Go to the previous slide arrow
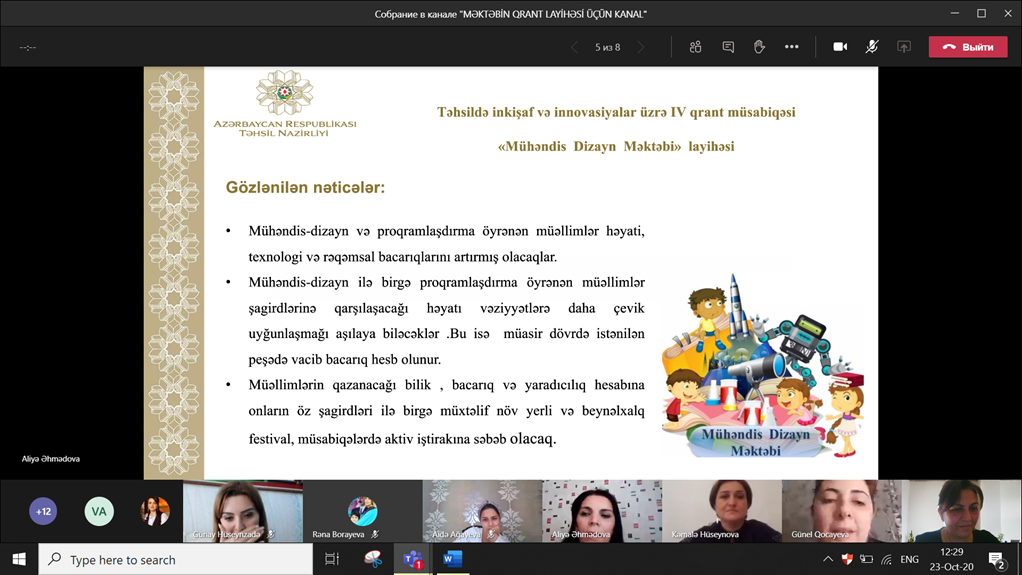Screen dimensions: 1022x575 (574, 47)
